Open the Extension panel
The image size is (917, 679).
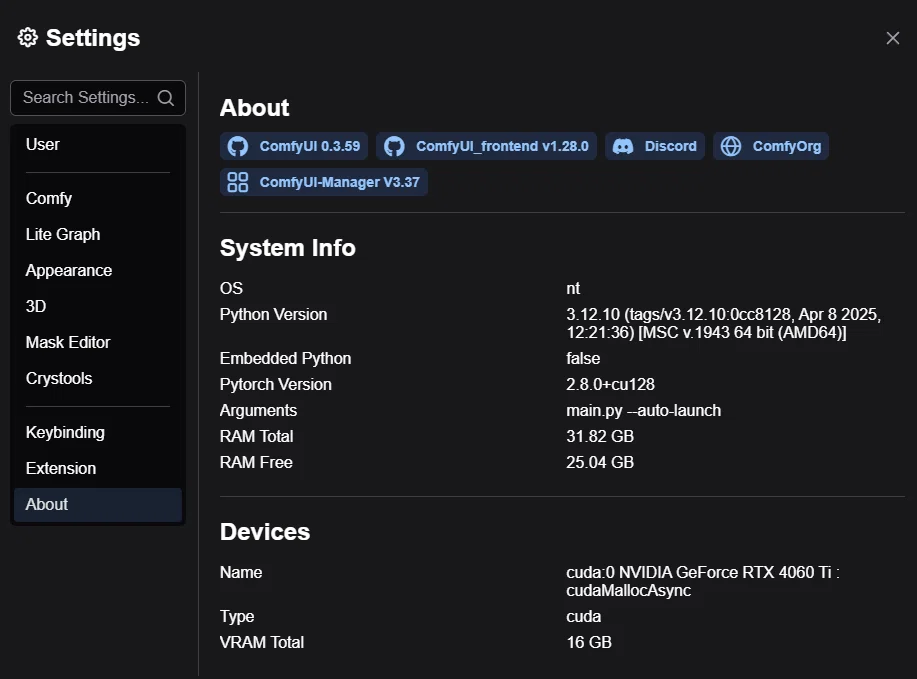[98, 468]
